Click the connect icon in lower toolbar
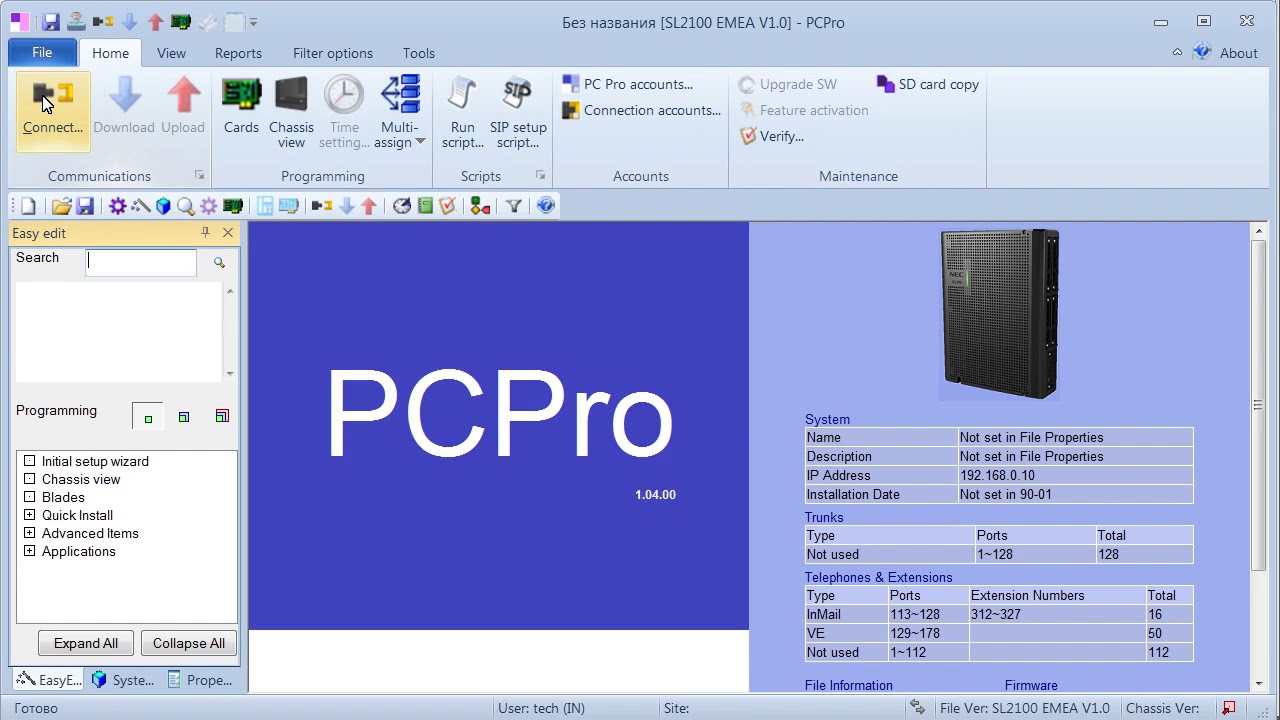 pyautogui.click(x=321, y=206)
